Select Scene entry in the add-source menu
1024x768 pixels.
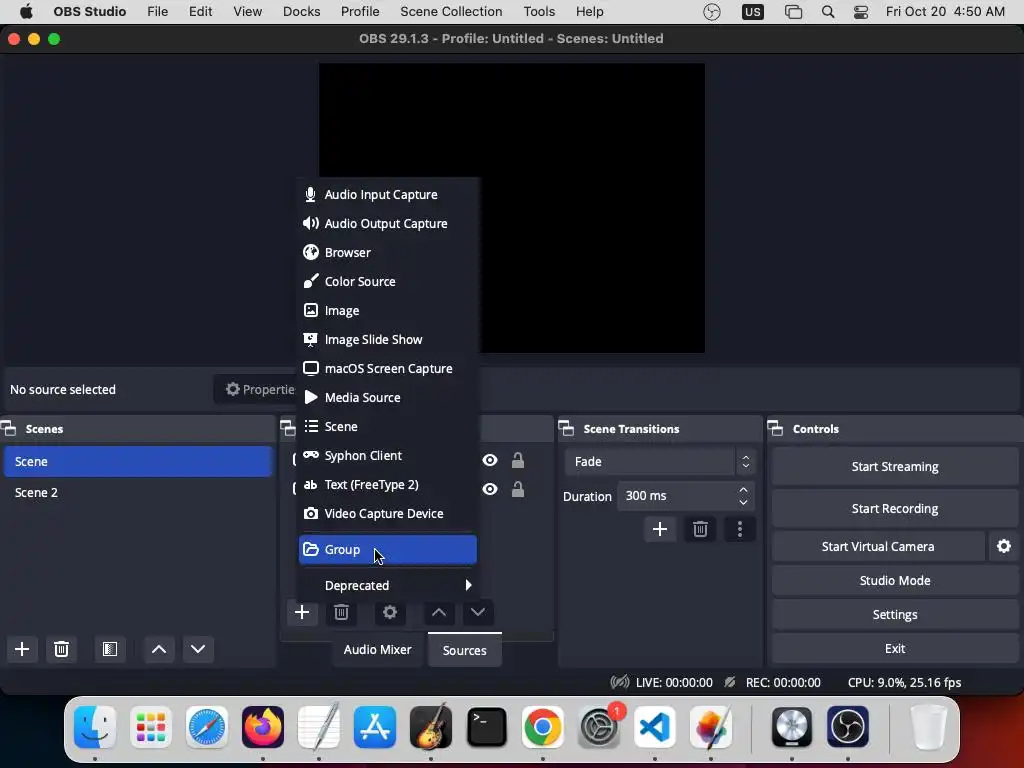(x=387, y=426)
